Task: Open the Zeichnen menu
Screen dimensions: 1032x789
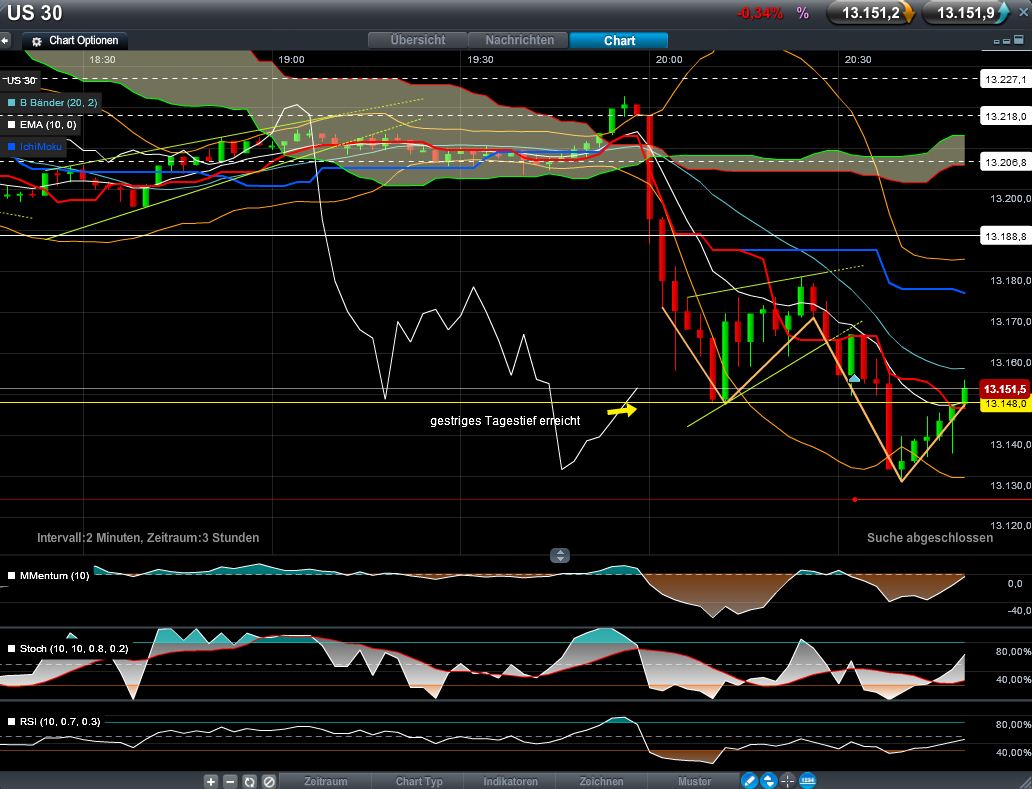Action: [x=602, y=781]
